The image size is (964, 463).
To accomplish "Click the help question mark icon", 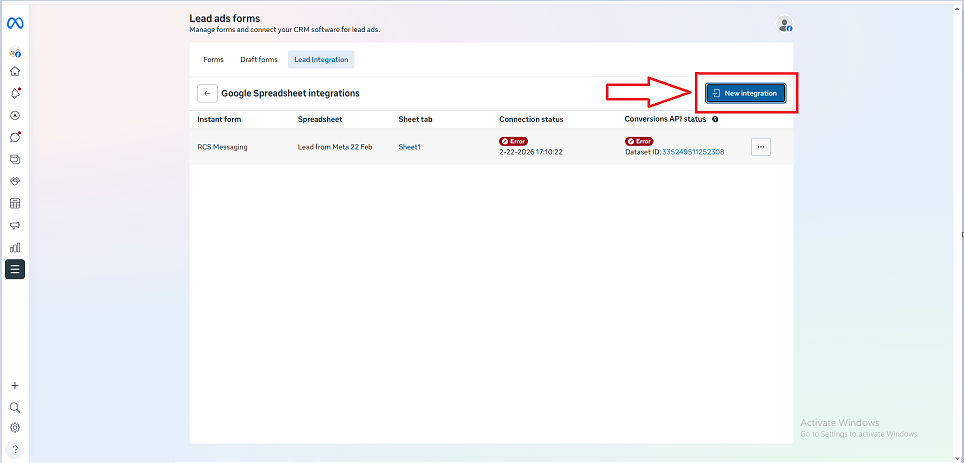I will click(x=15, y=449).
